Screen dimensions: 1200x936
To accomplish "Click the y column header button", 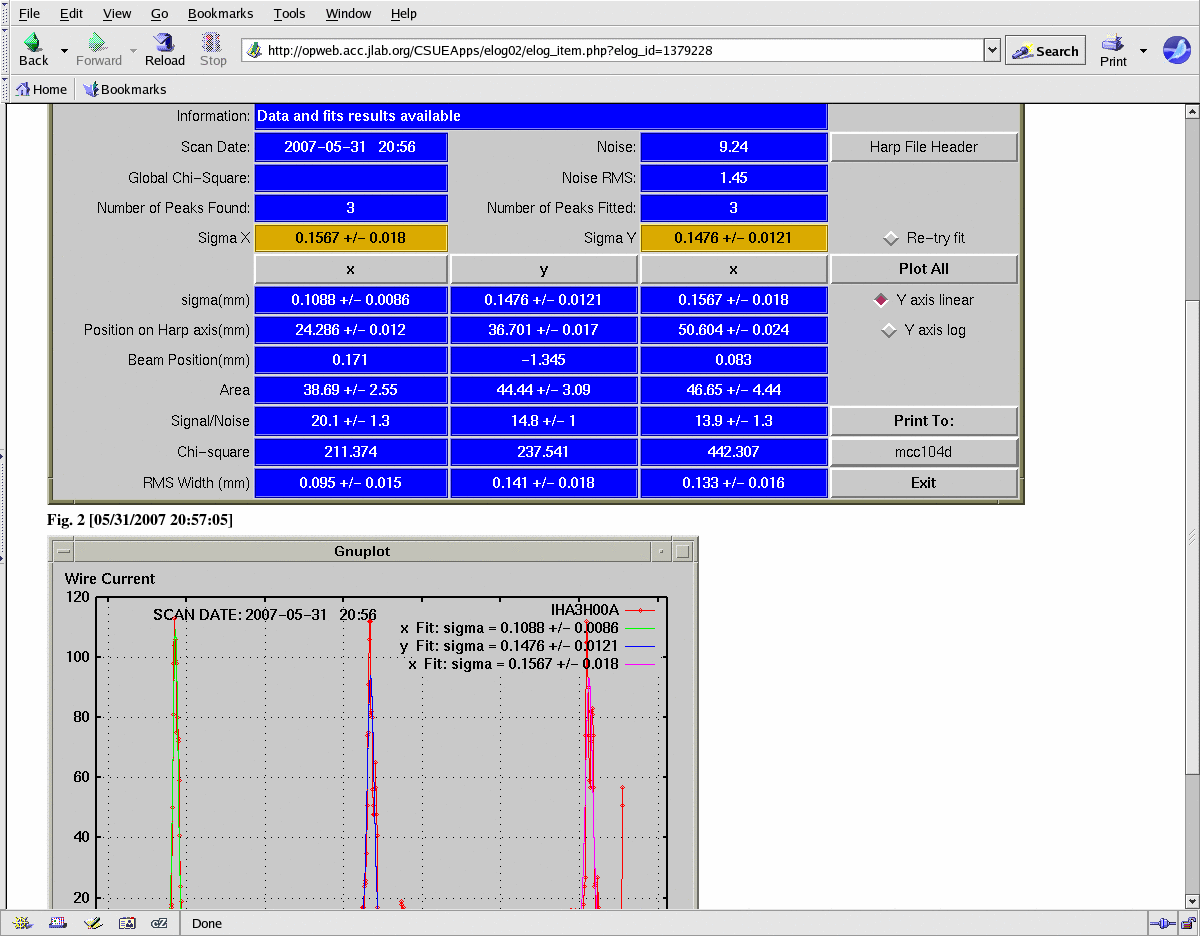I will [x=544, y=269].
